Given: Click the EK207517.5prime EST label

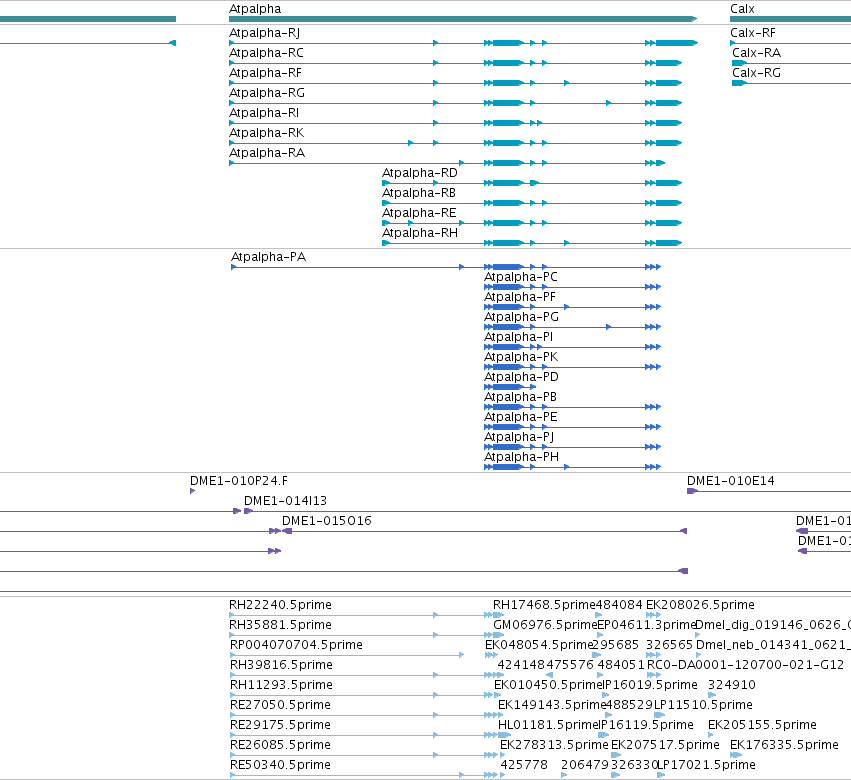Looking at the screenshot, I should [665, 746].
